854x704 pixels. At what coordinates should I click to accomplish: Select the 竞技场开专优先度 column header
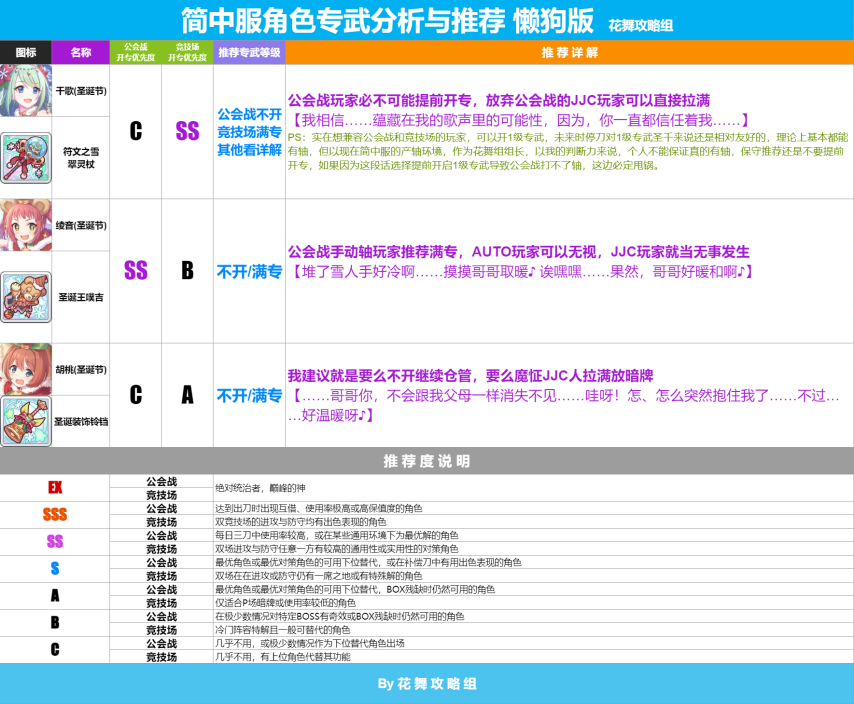[x=187, y=52]
